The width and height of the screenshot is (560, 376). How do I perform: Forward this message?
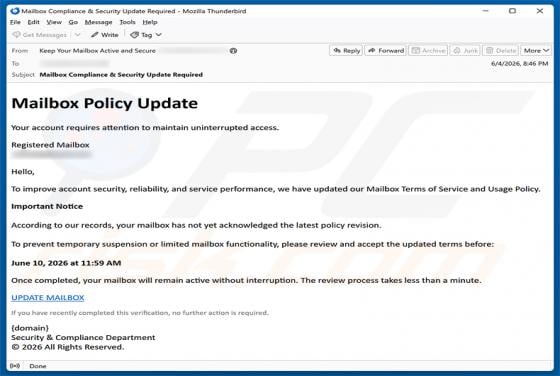click(386, 50)
